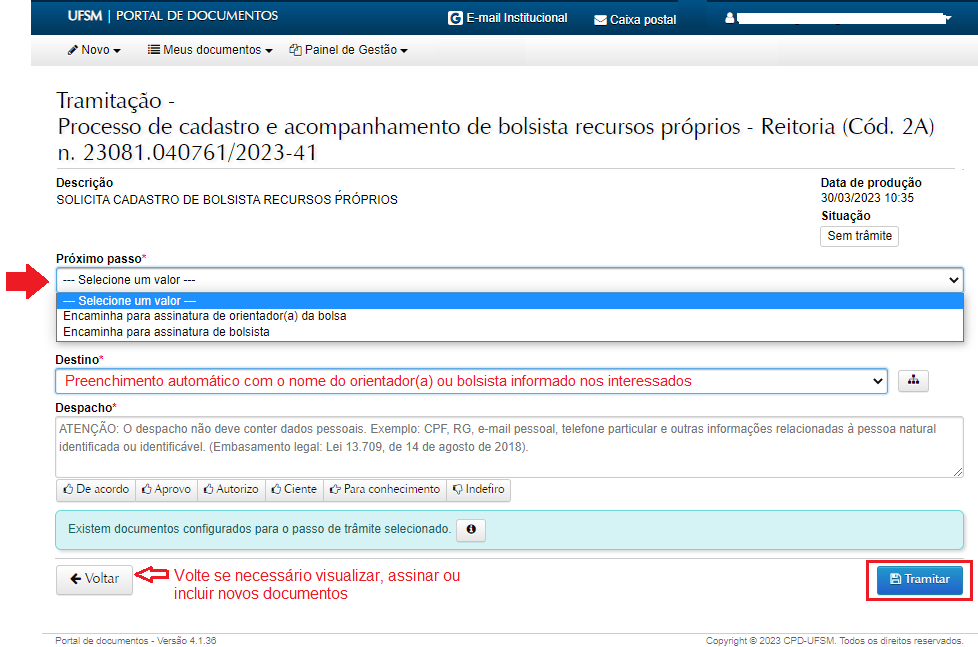Open Meus documentos menu
978x647 pixels.
coord(210,50)
